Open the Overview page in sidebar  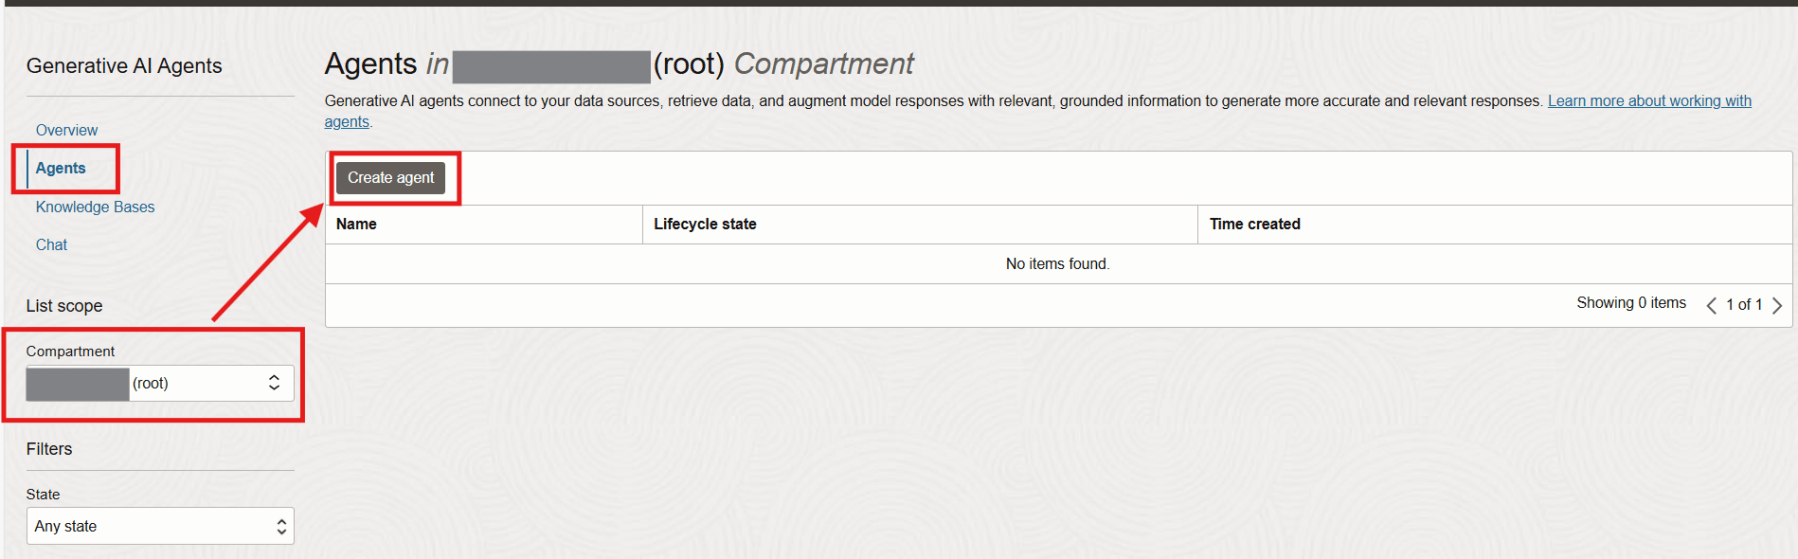click(66, 130)
